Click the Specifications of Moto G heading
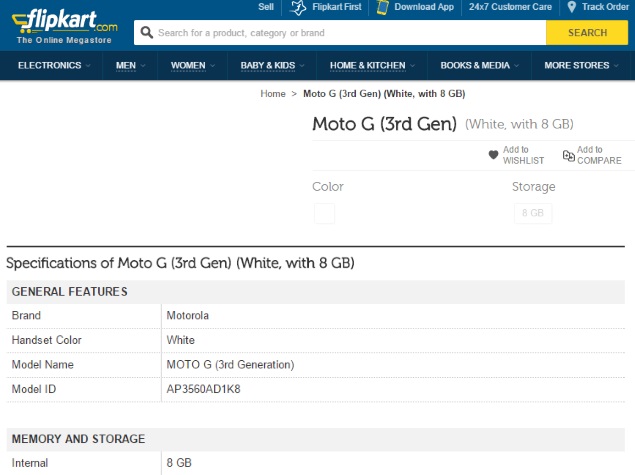 pyautogui.click(x=180, y=263)
